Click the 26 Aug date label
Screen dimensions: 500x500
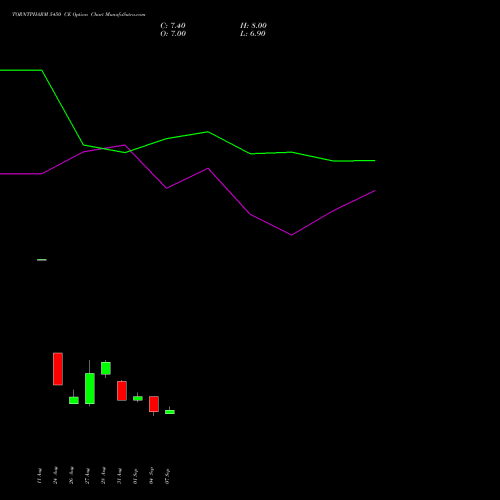71,475
